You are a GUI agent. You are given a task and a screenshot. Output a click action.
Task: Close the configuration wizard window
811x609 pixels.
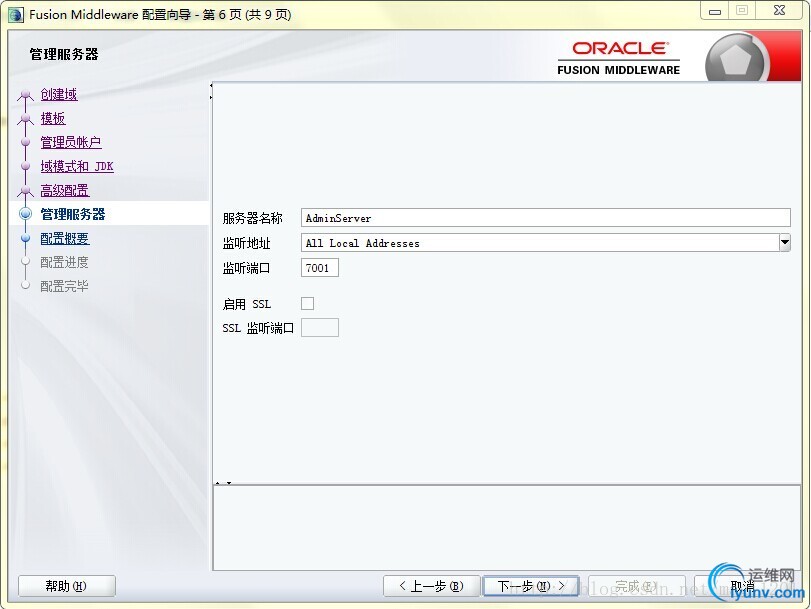pos(779,10)
